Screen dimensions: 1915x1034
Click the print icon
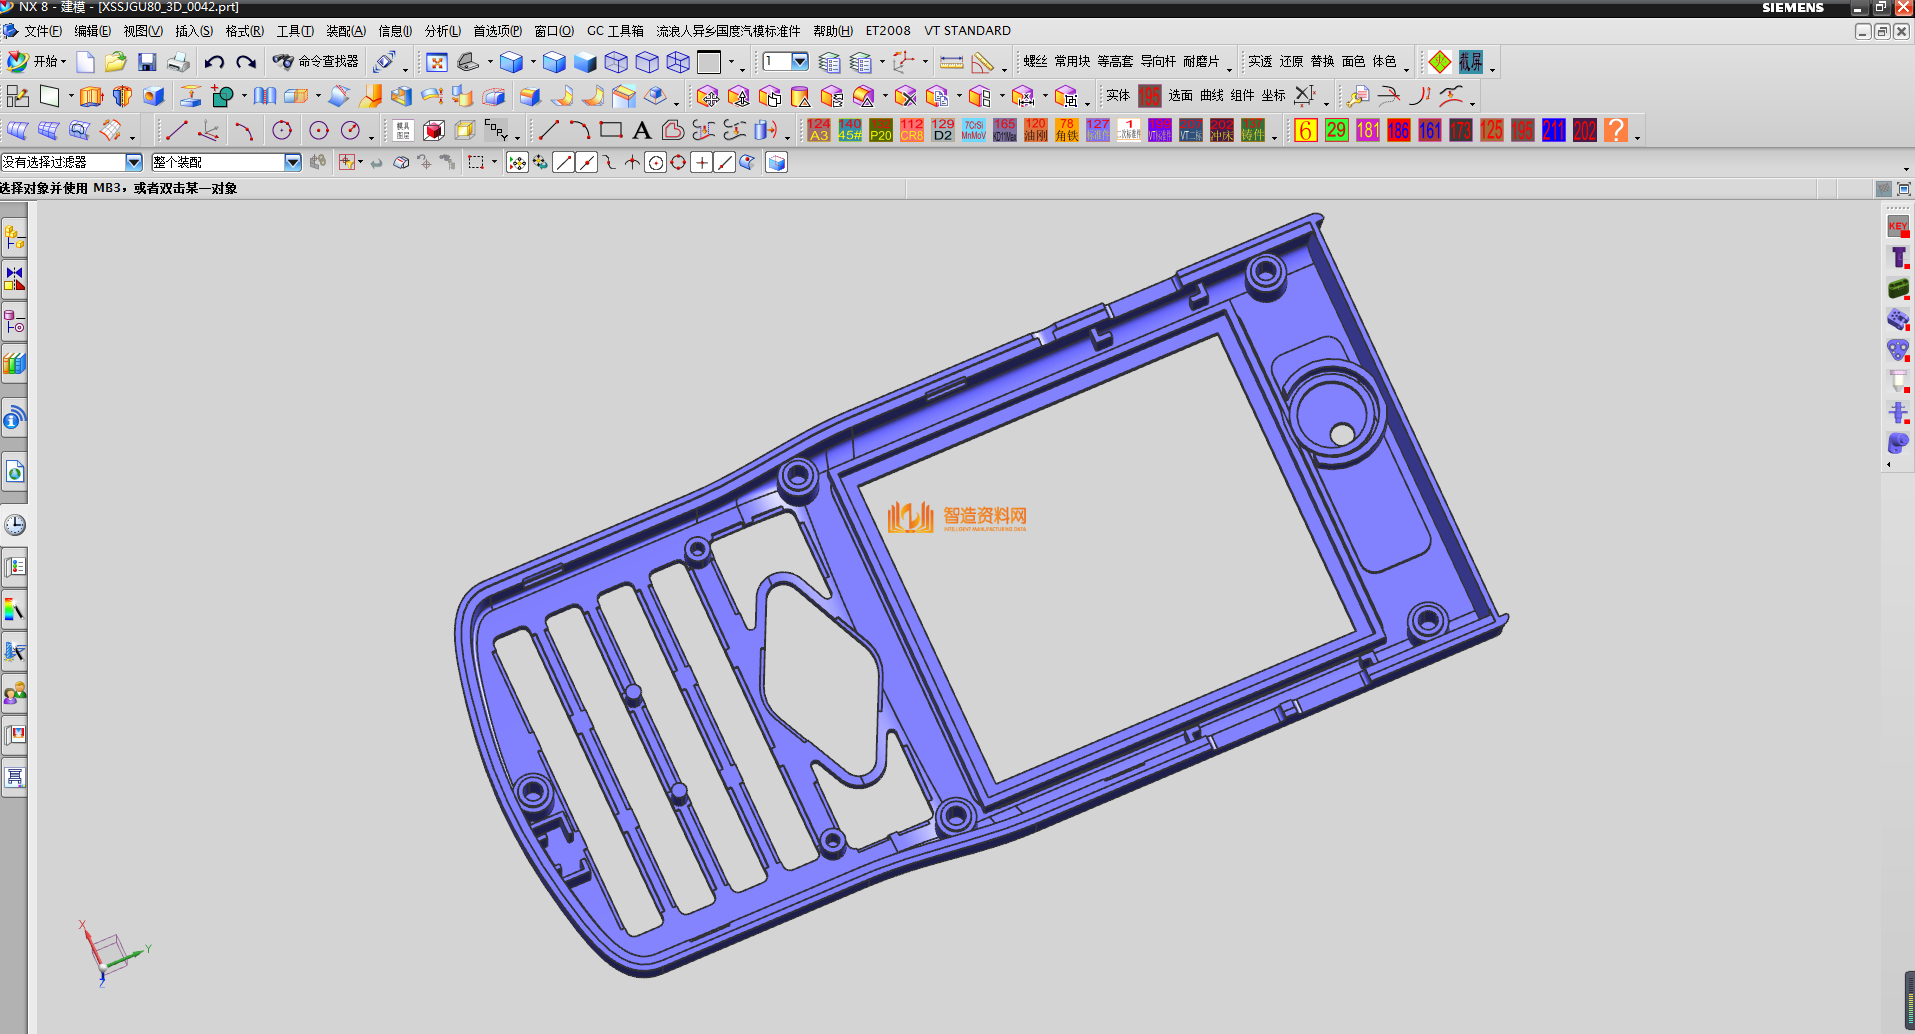coord(178,63)
